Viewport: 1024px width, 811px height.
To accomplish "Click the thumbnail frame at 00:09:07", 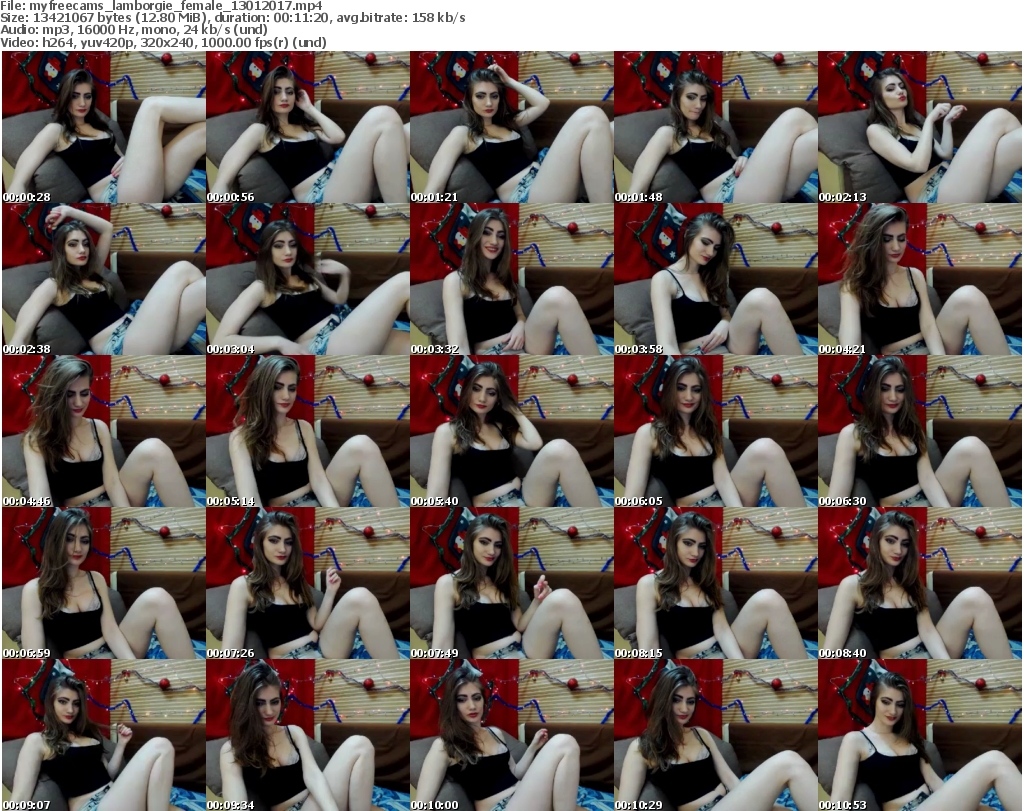I will pyautogui.click(x=104, y=735).
